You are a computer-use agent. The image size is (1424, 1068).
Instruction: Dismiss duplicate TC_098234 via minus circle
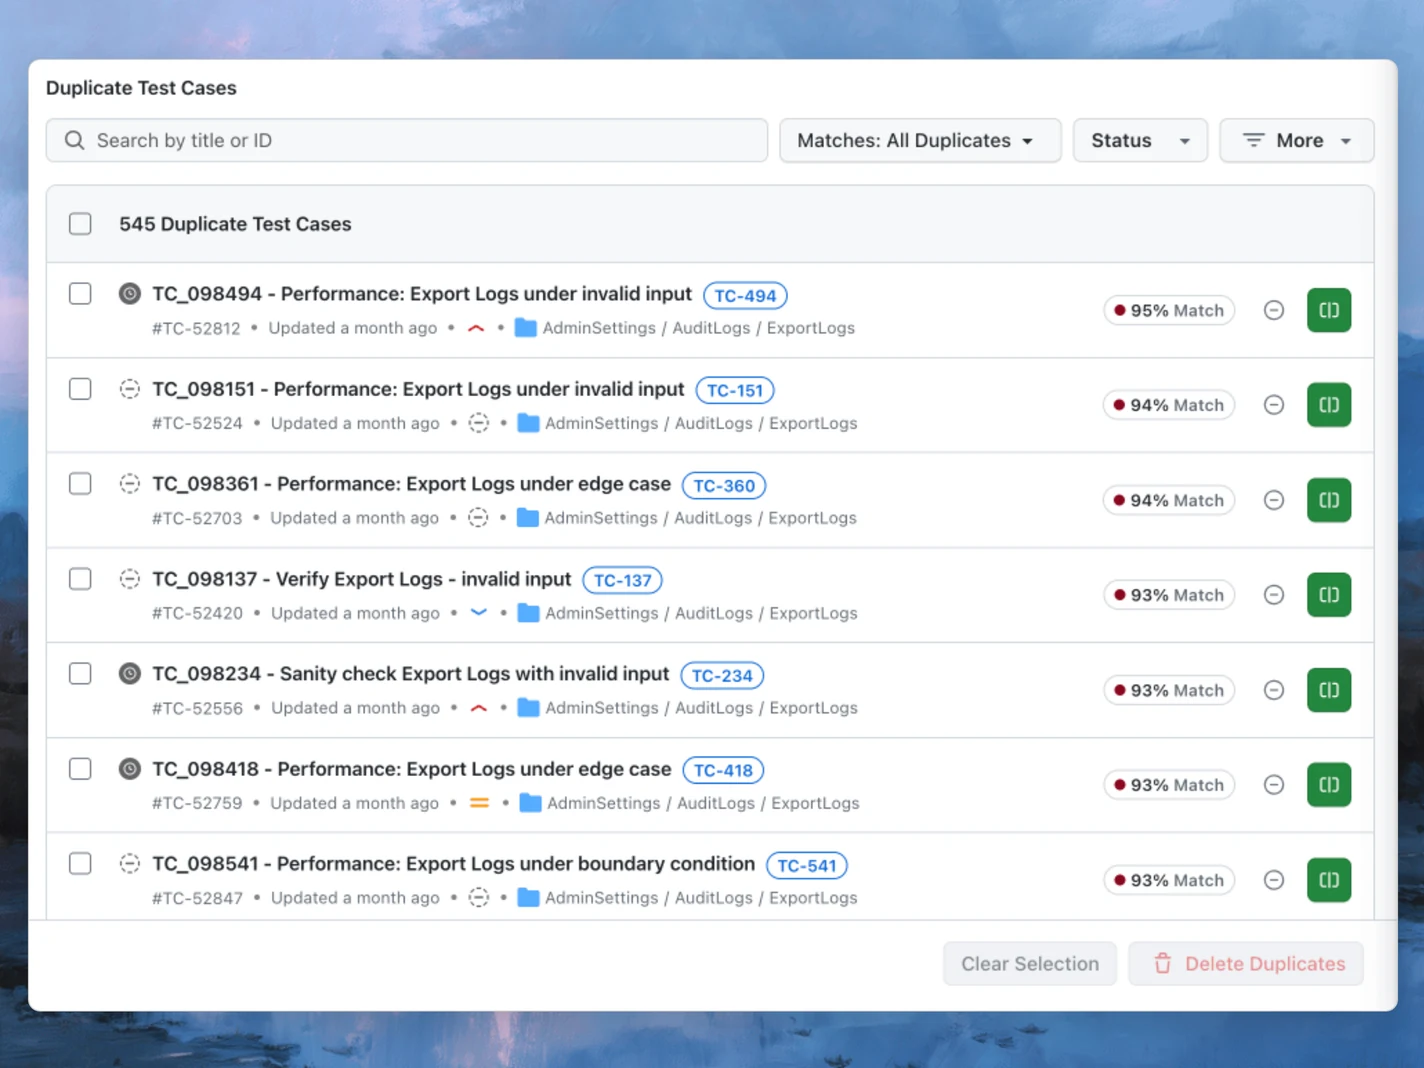coord(1274,690)
